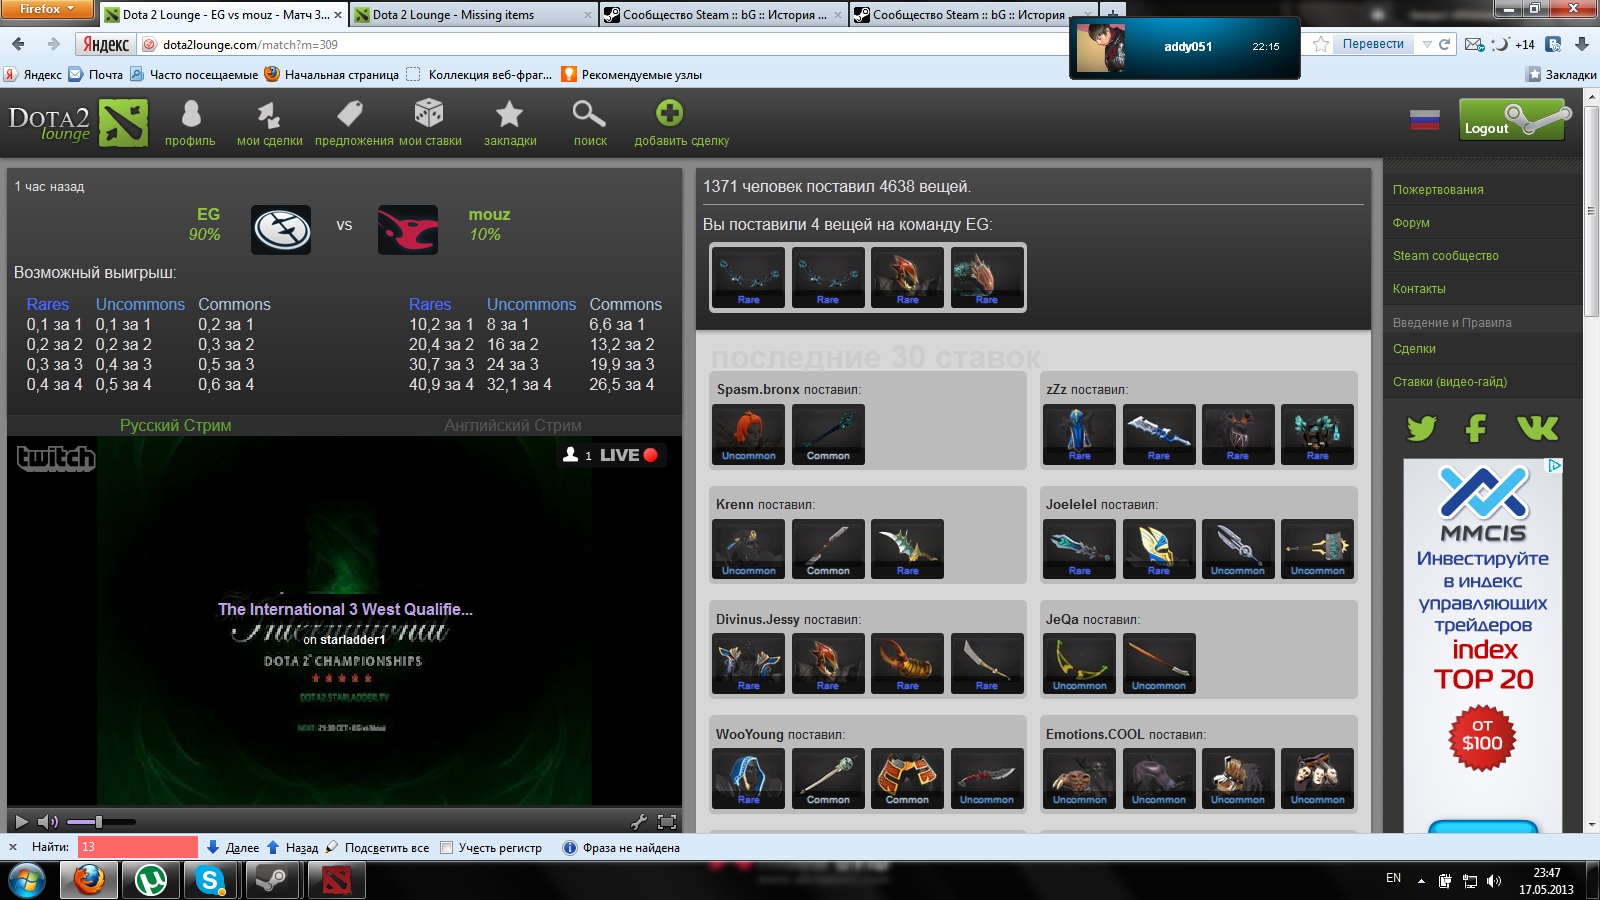
Task: Reload the page using refresh icon
Action: coord(1444,44)
